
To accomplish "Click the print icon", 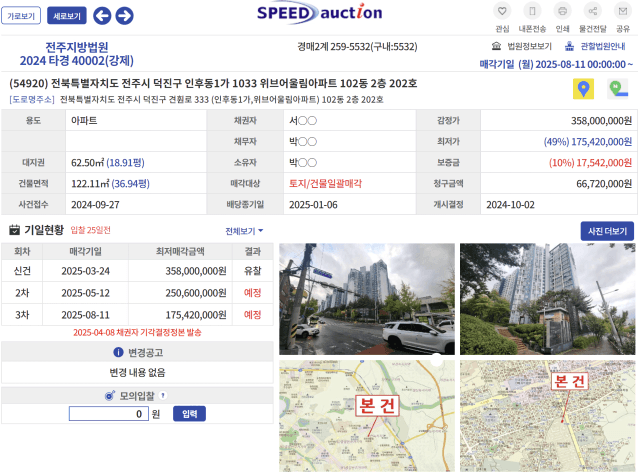I will (562, 11).
